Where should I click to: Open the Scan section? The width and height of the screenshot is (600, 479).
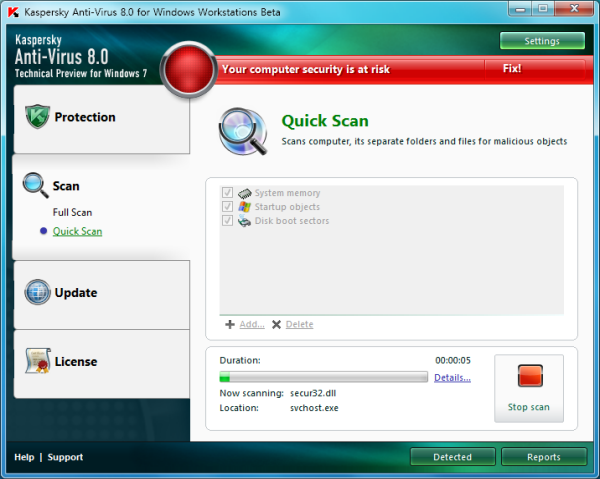point(66,186)
